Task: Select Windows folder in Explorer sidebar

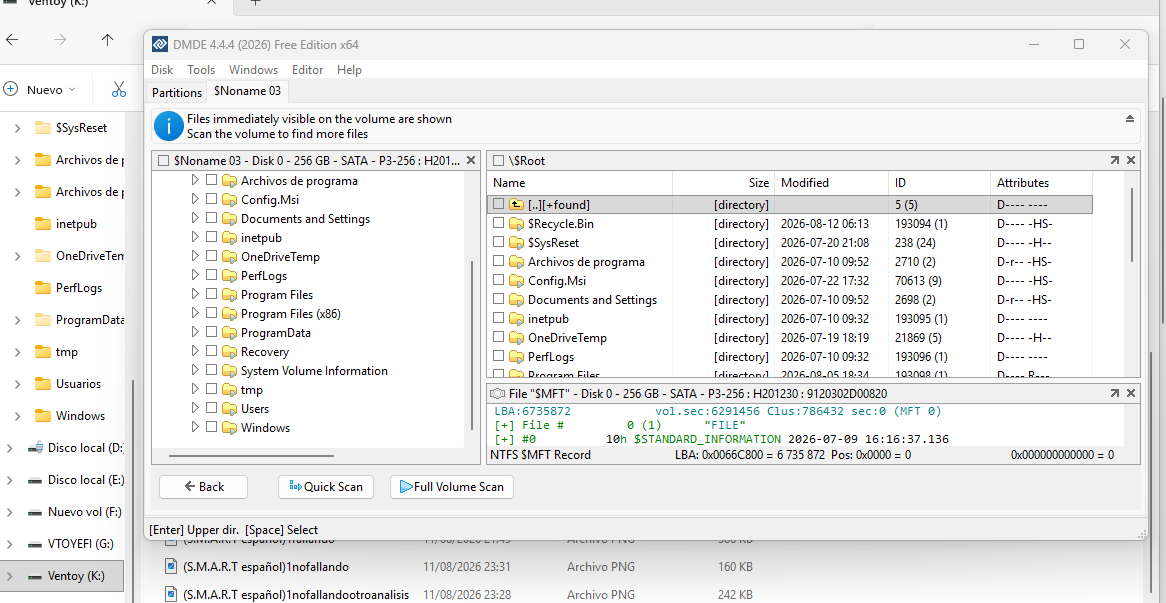Action: point(80,416)
